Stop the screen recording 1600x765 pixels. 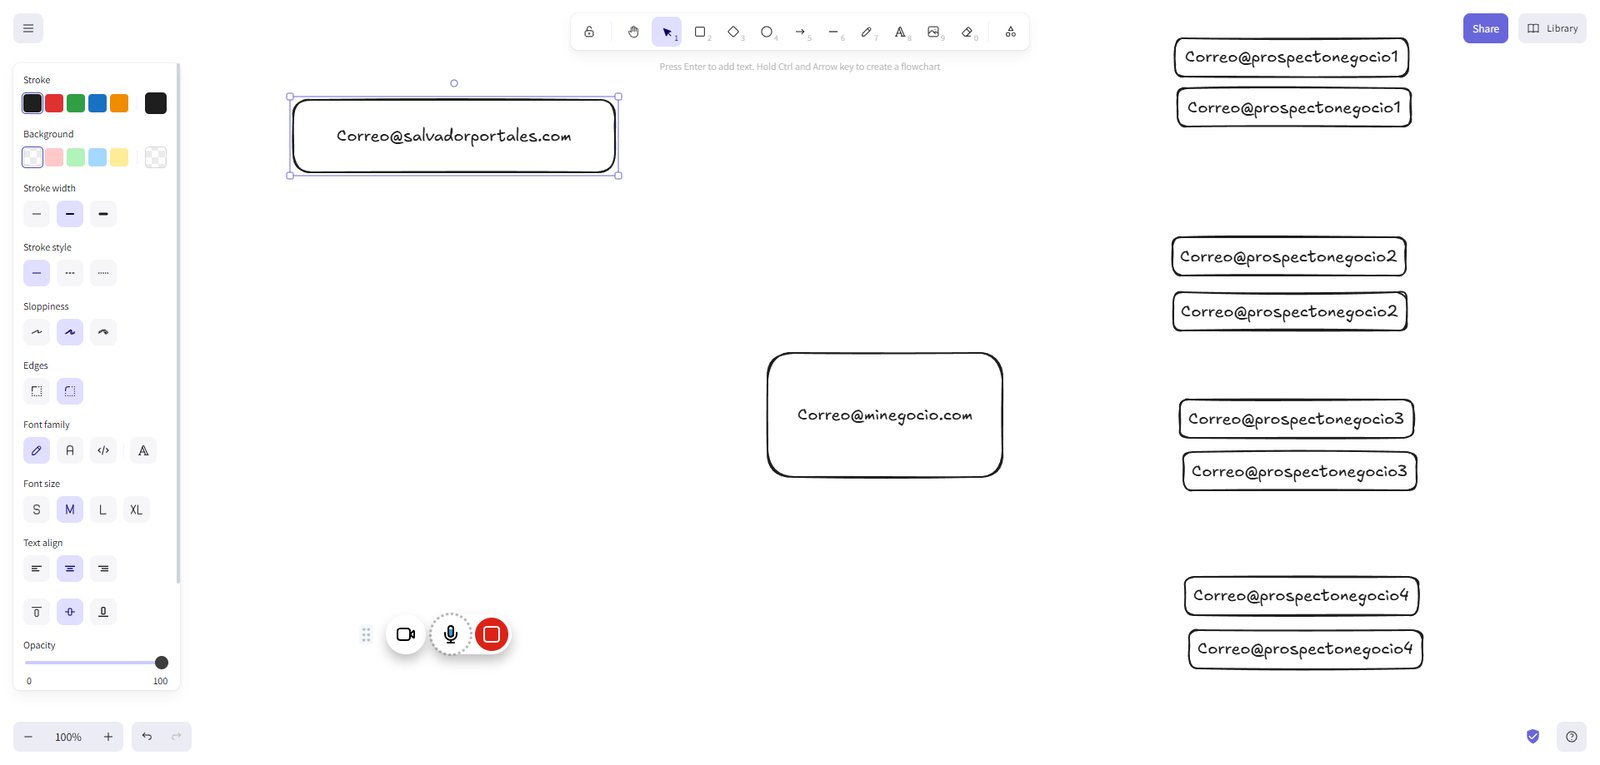(491, 634)
